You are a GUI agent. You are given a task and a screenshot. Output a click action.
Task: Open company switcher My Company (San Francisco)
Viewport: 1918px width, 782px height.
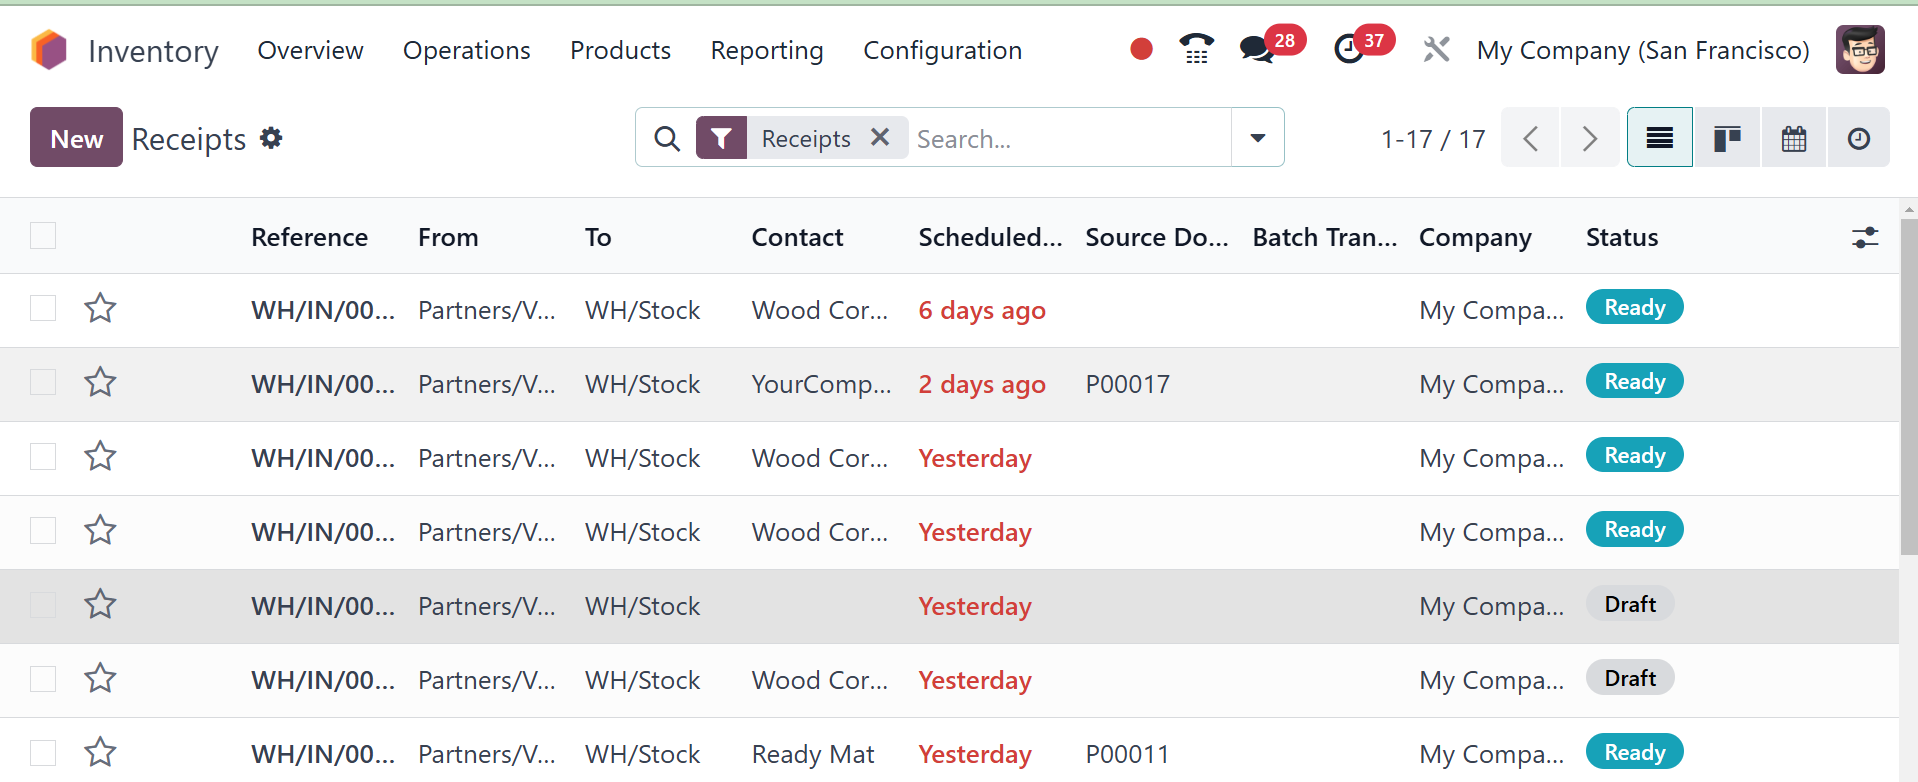point(1643,50)
